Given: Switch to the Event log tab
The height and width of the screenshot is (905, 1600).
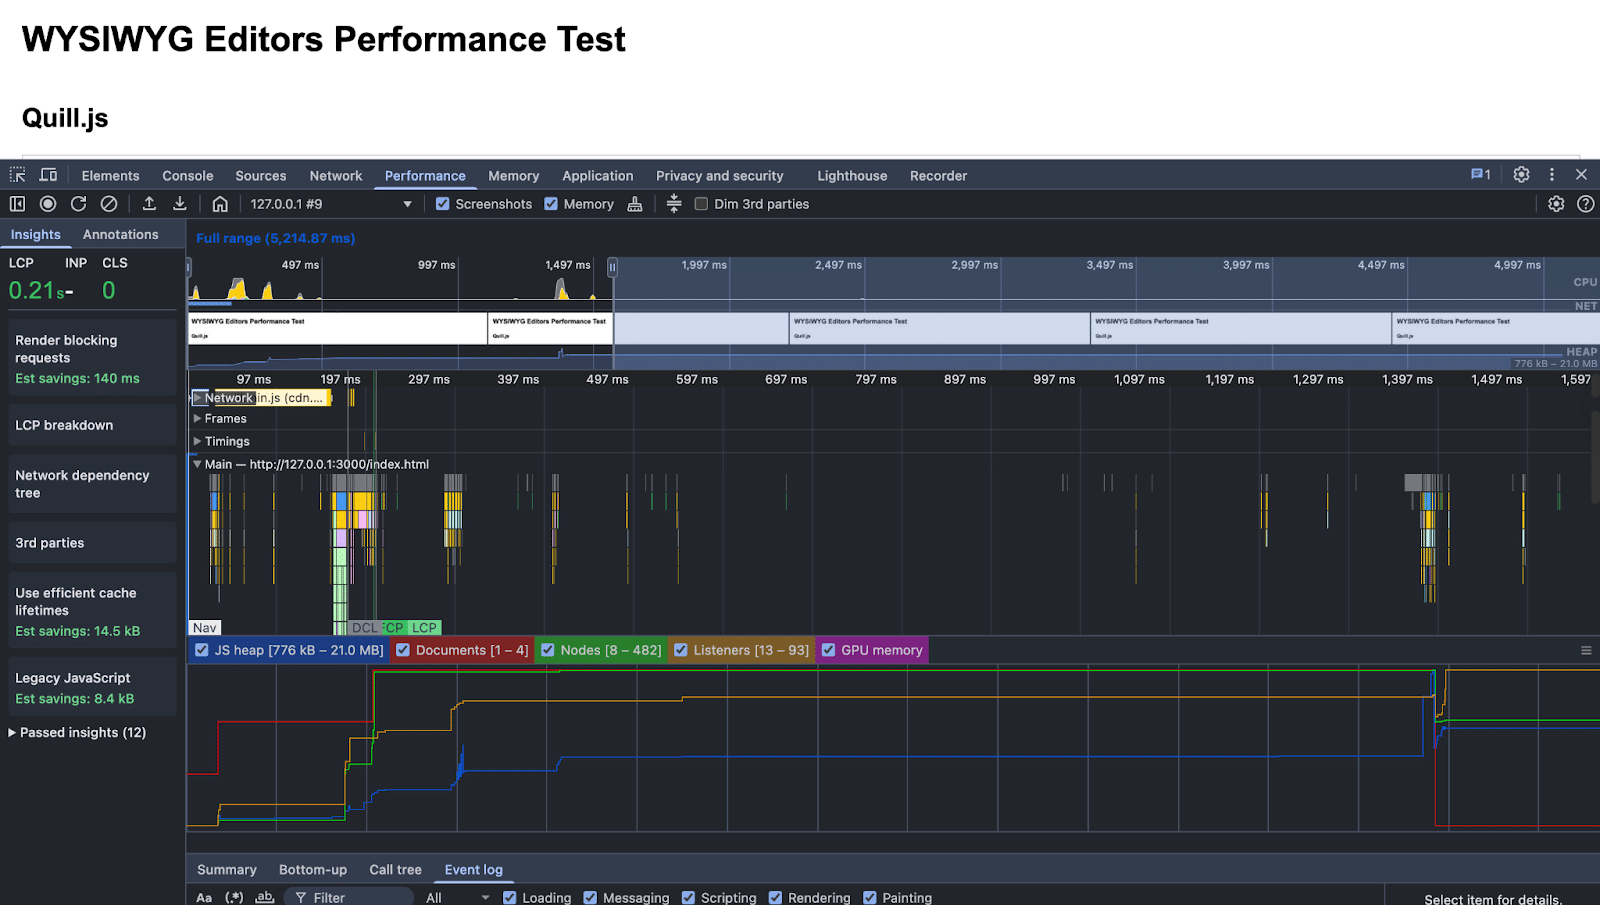Looking at the screenshot, I should click(474, 869).
